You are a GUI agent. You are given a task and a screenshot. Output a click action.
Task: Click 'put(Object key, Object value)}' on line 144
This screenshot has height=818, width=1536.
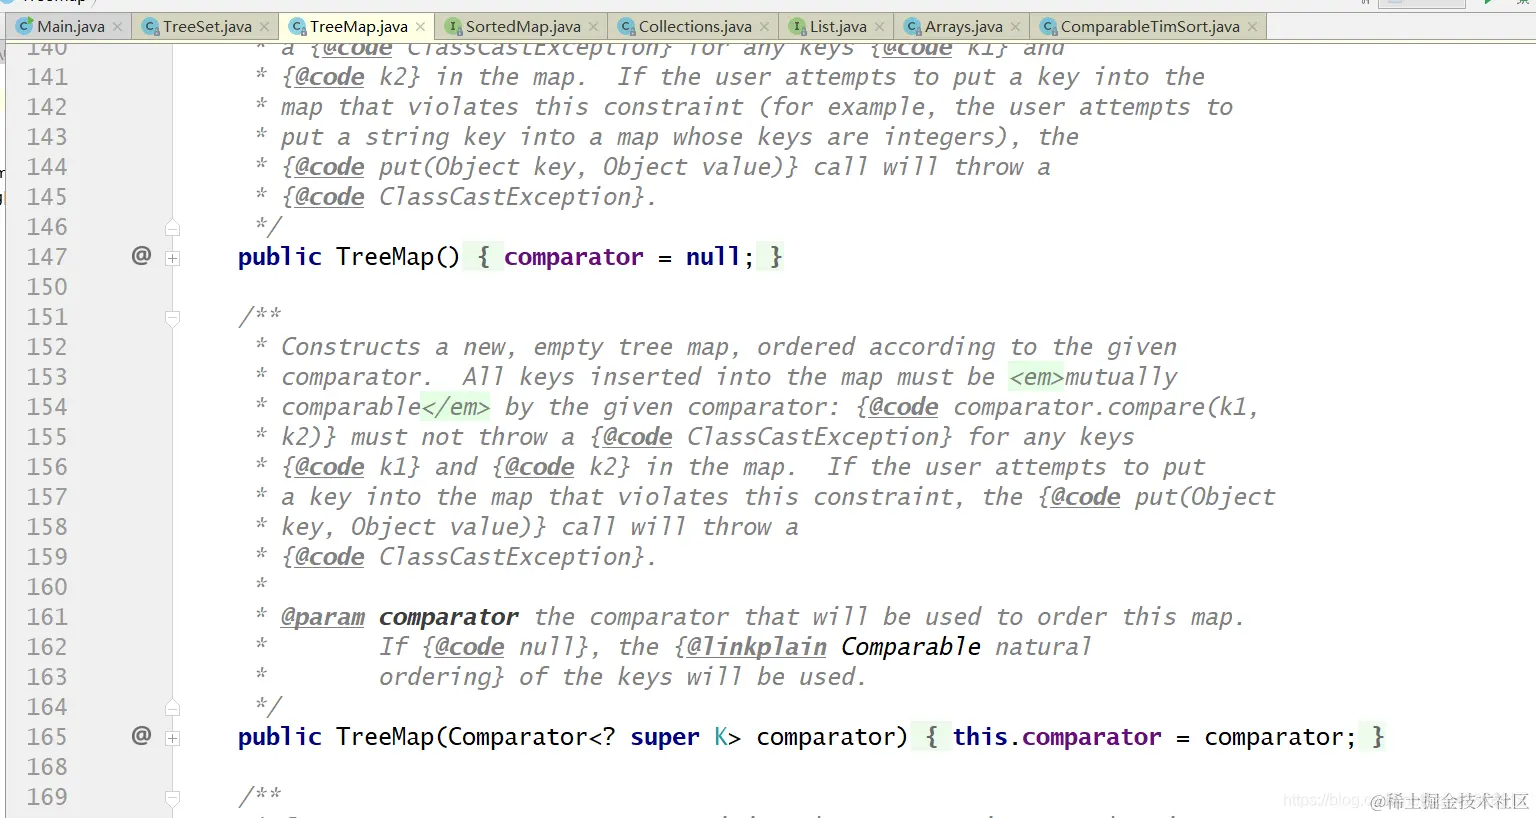point(589,167)
